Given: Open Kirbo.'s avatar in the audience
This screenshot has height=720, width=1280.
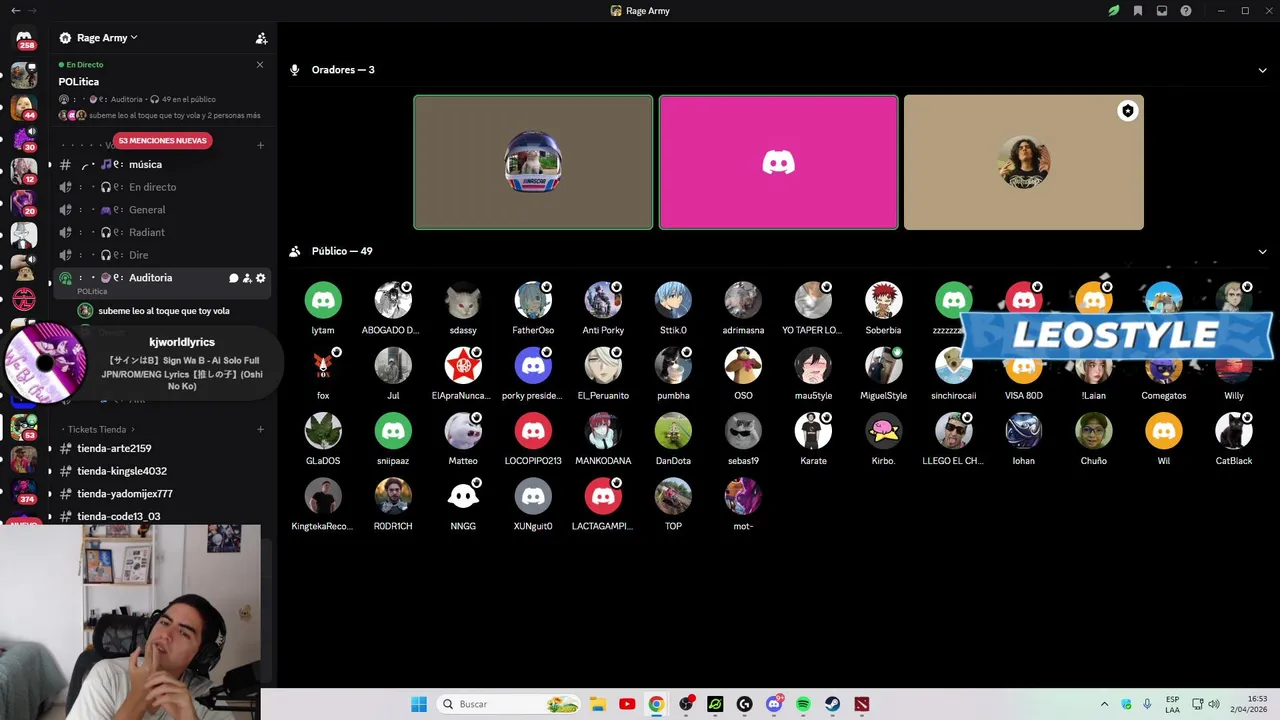Looking at the screenshot, I should coord(883,431).
